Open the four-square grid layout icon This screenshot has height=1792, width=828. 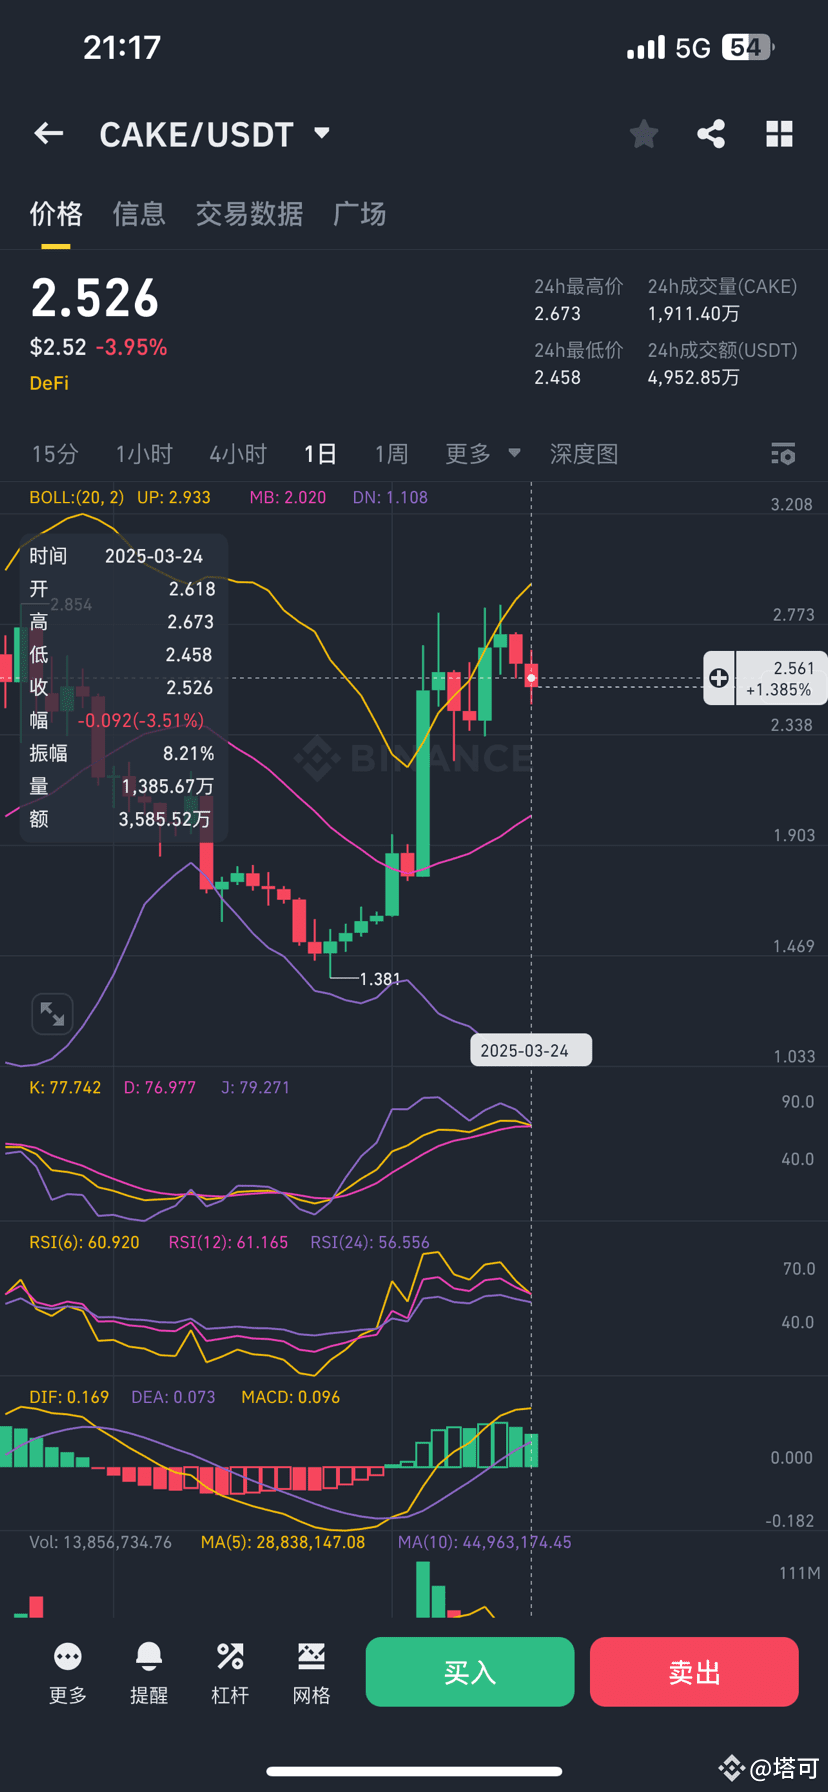click(779, 133)
